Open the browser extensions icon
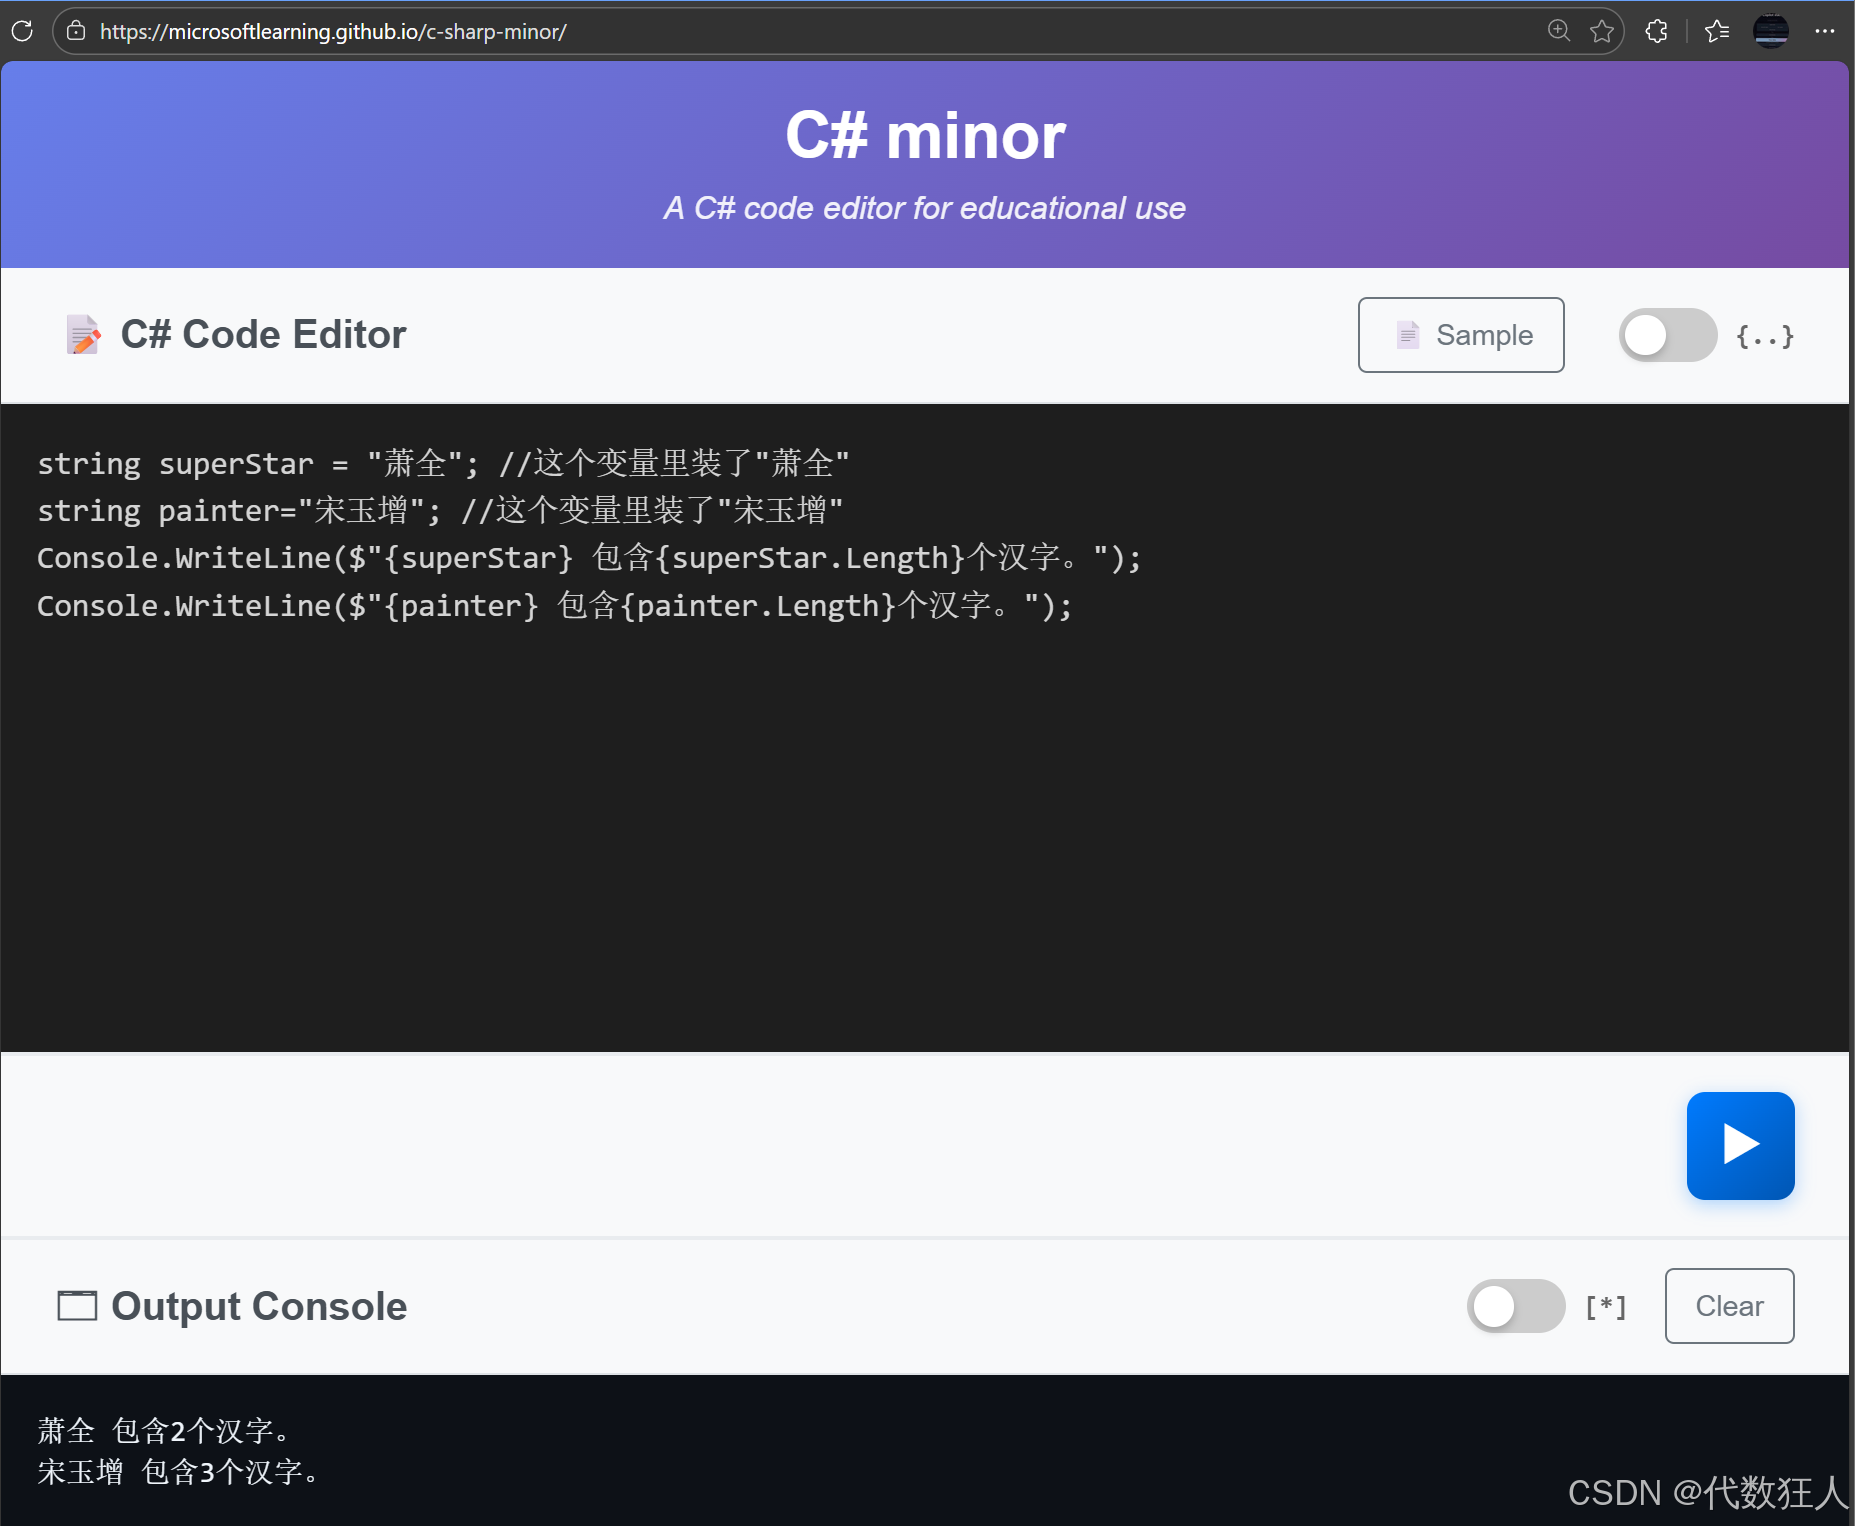Screen dimensions: 1855x1526 [1657, 31]
